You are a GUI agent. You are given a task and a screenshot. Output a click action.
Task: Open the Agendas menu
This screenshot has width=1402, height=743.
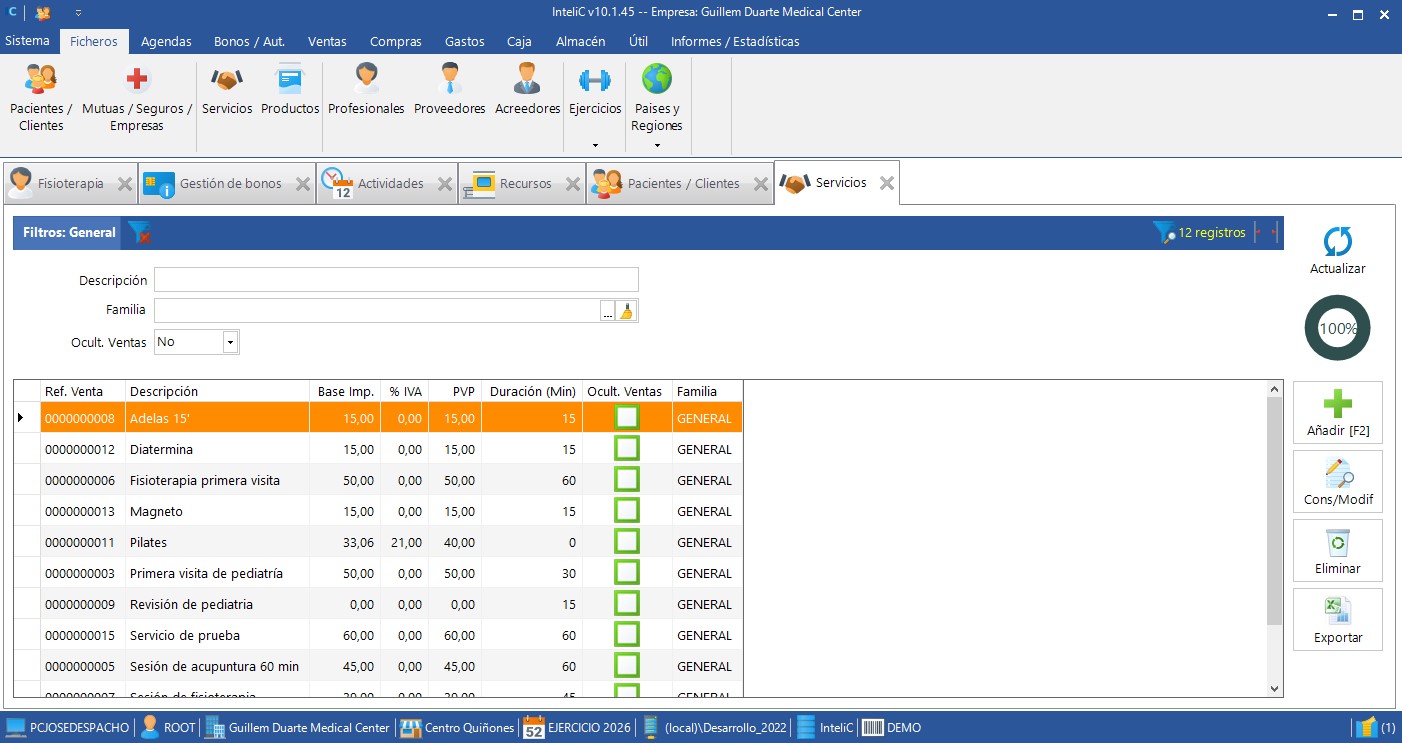click(x=166, y=41)
